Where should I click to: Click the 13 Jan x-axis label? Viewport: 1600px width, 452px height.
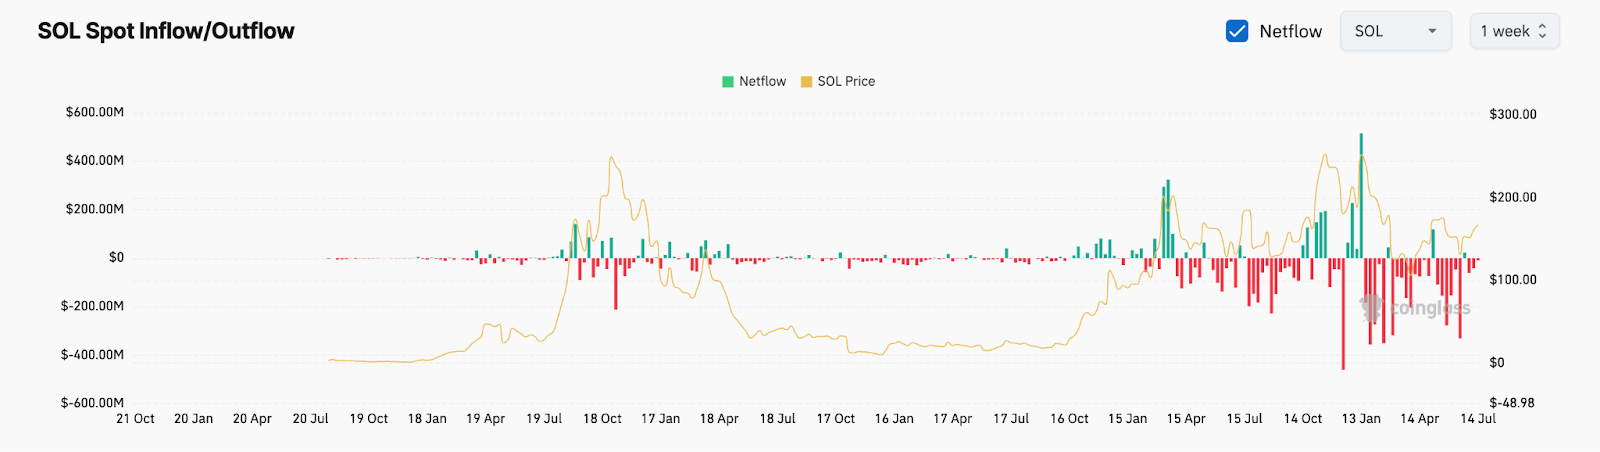1361,419
